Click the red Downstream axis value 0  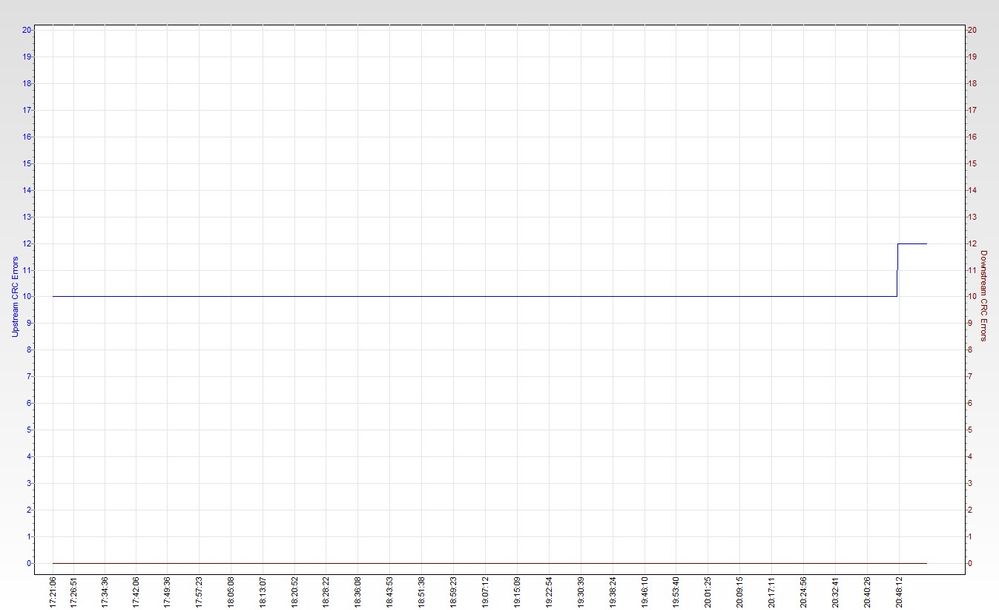970,563
